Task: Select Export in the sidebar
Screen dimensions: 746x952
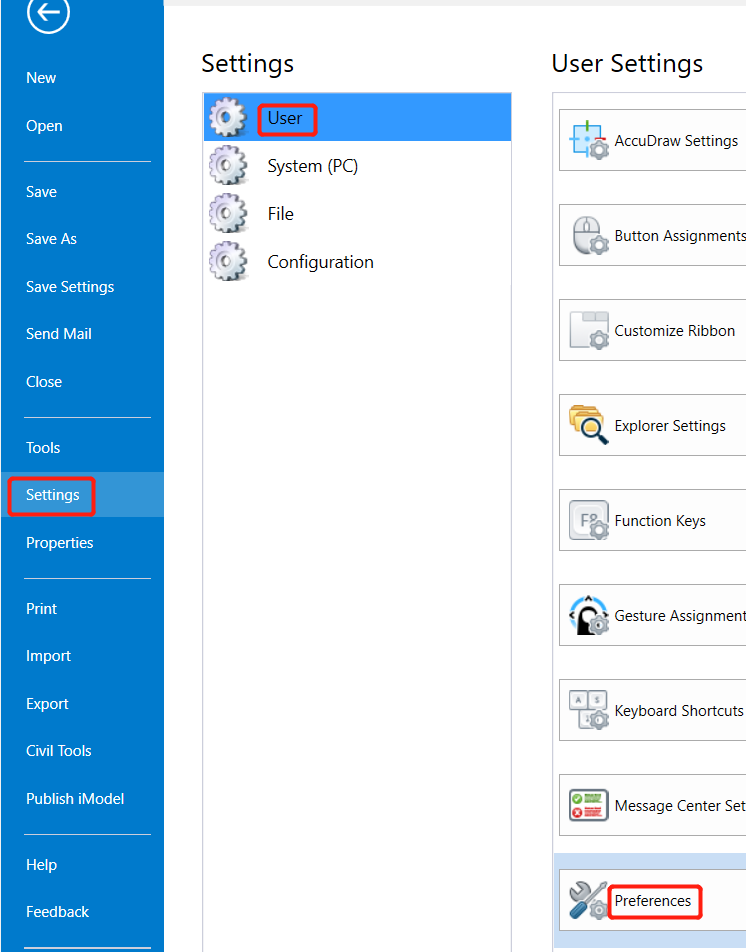Action: tap(47, 704)
